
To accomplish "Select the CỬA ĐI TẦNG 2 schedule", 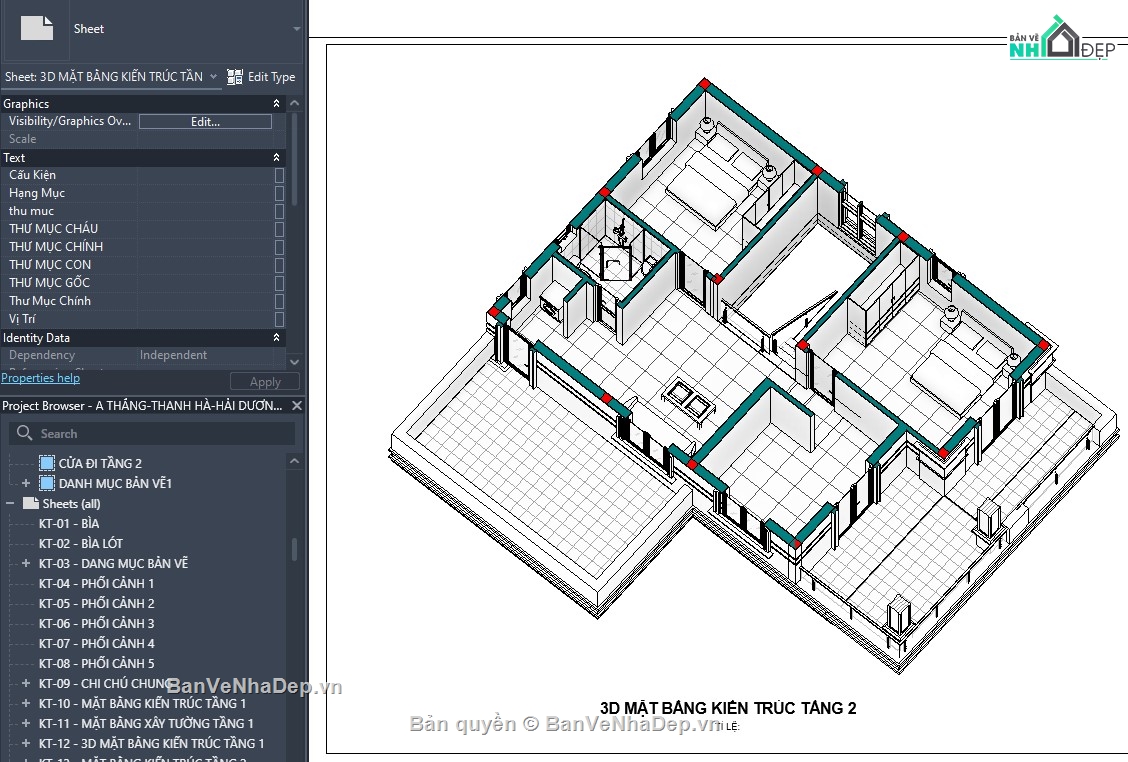I will (x=100, y=463).
